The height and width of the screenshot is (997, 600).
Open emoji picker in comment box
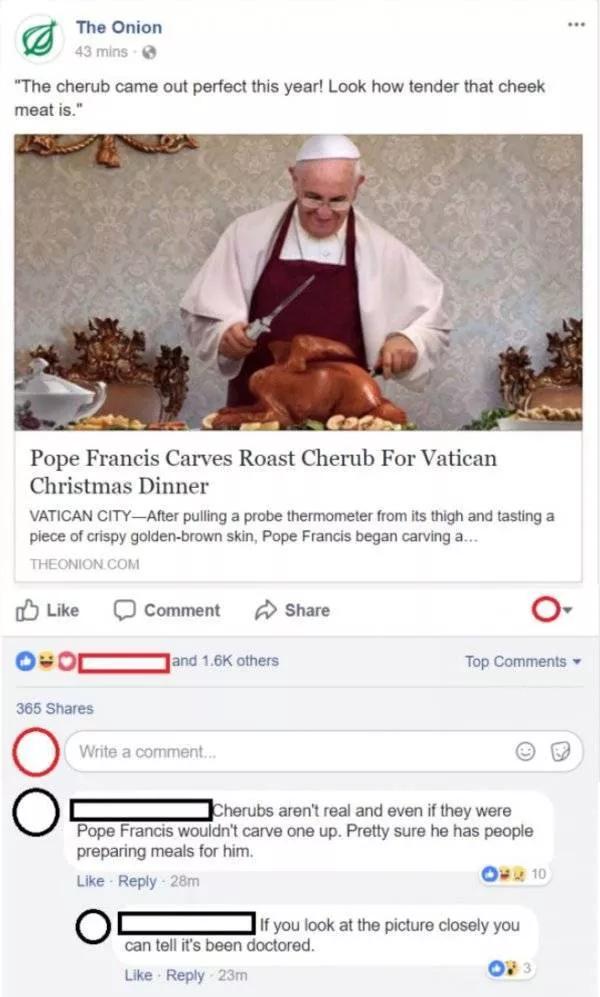525,752
